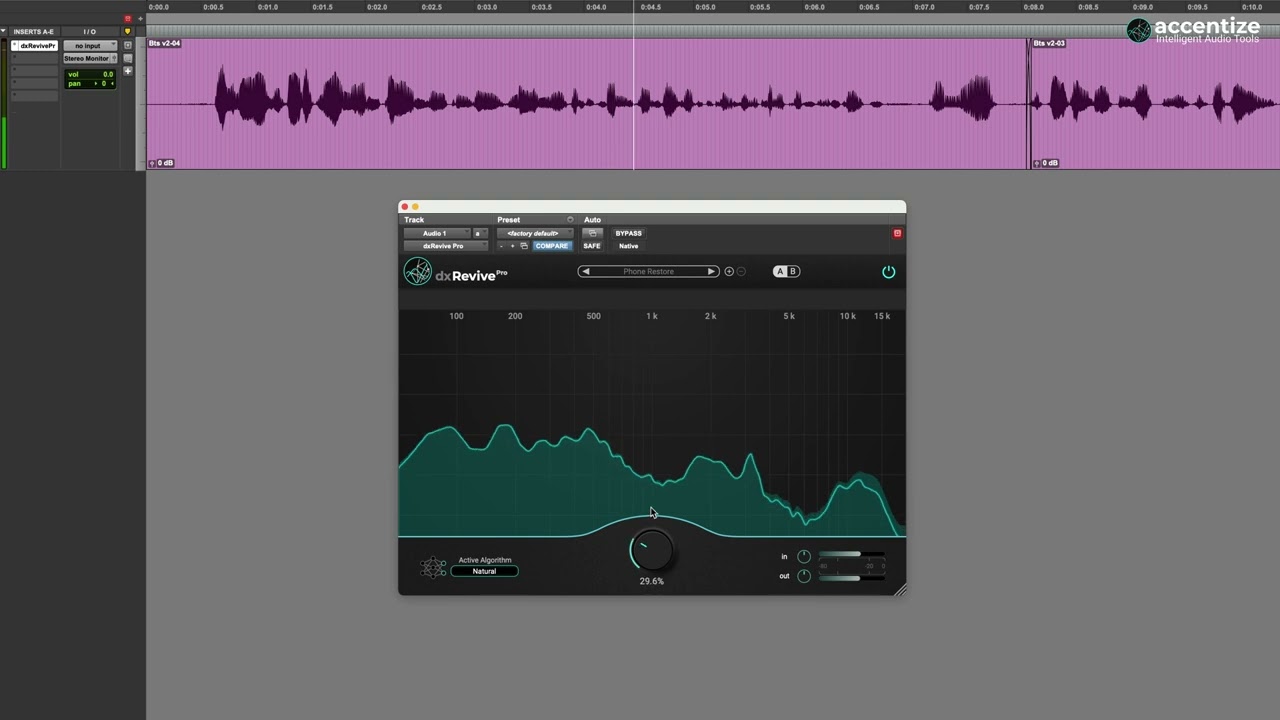The width and height of the screenshot is (1280, 720).
Task: Click the timeline ruler at 0:05.0
Action: pyautogui.click(x=705, y=7)
